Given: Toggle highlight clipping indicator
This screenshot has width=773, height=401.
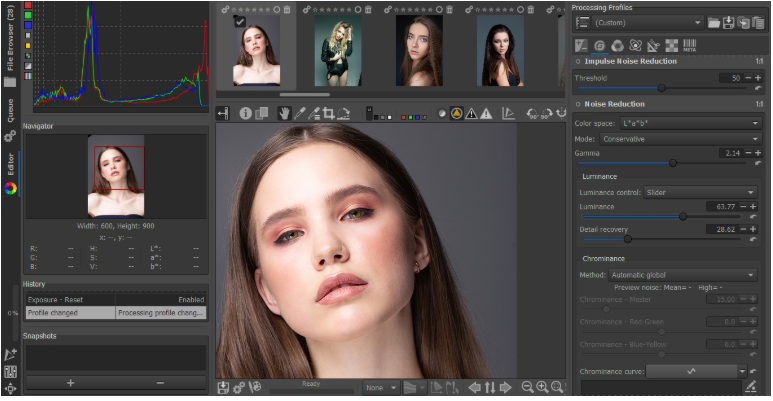Looking at the screenshot, I should coord(486,113).
